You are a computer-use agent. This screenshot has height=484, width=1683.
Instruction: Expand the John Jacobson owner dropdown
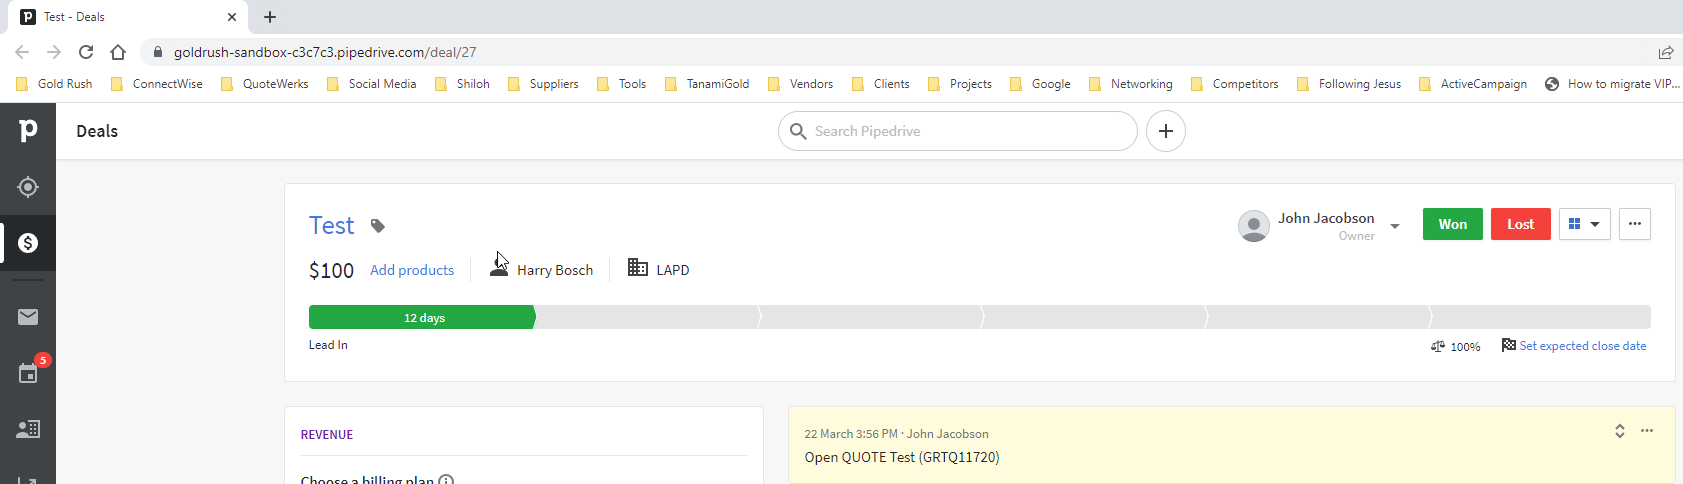pyautogui.click(x=1395, y=226)
